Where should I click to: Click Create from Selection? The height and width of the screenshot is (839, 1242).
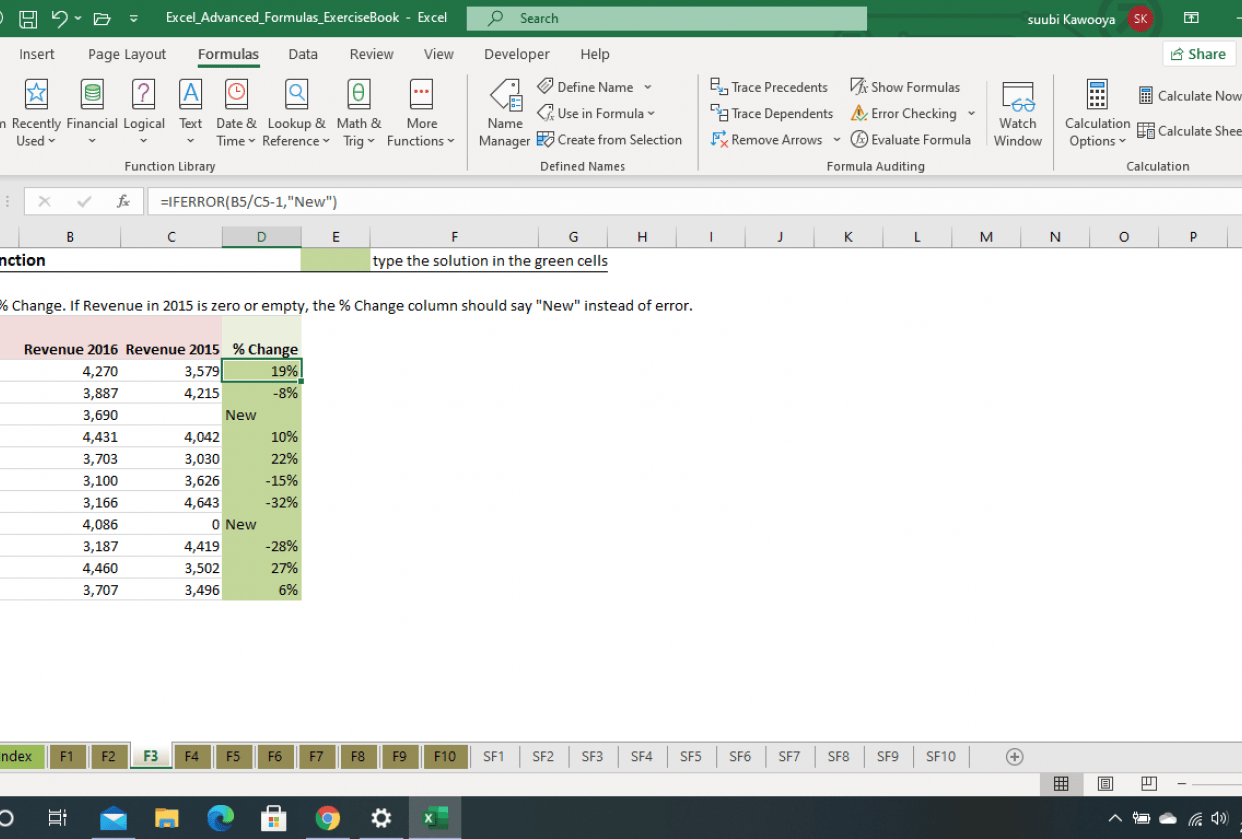pos(610,139)
